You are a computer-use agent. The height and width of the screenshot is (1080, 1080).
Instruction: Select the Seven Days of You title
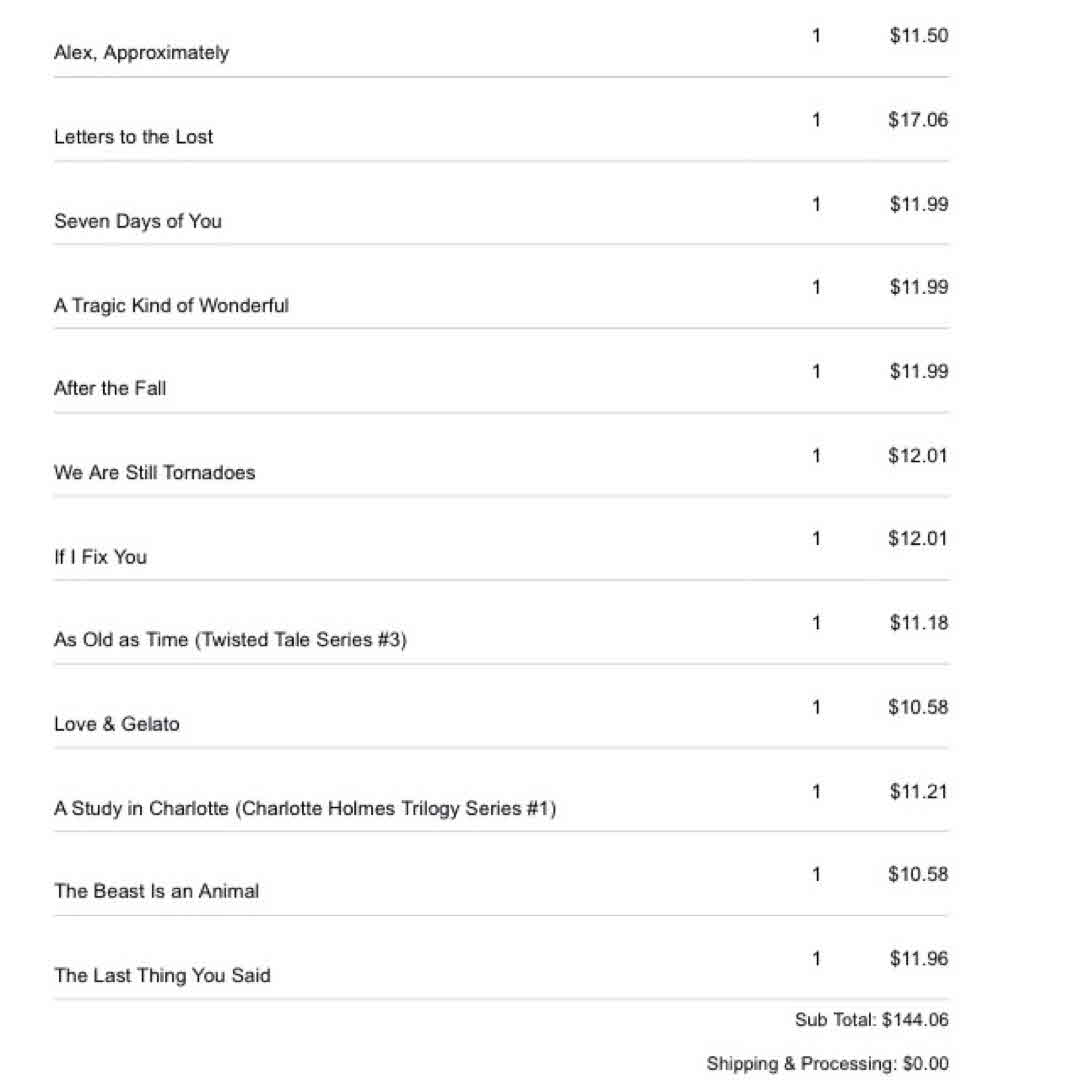pyautogui.click(x=137, y=221)
